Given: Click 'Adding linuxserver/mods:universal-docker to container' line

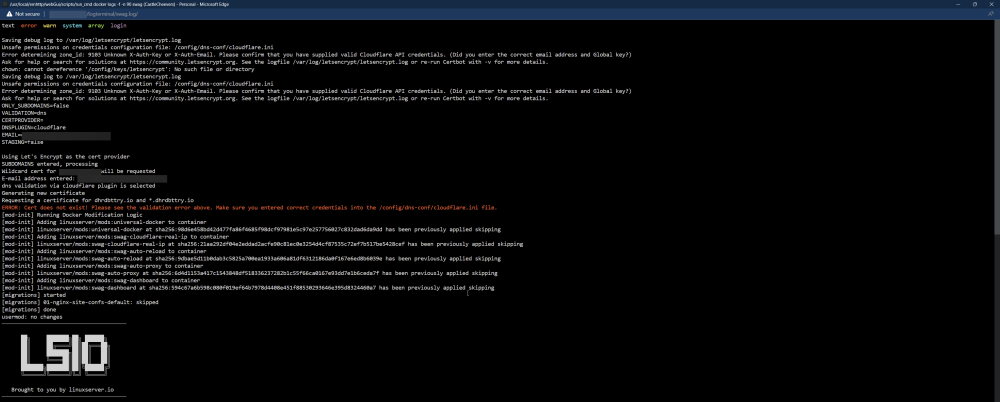Looking at the screenshot, I should pyautogui.click(x=104, y=222).
